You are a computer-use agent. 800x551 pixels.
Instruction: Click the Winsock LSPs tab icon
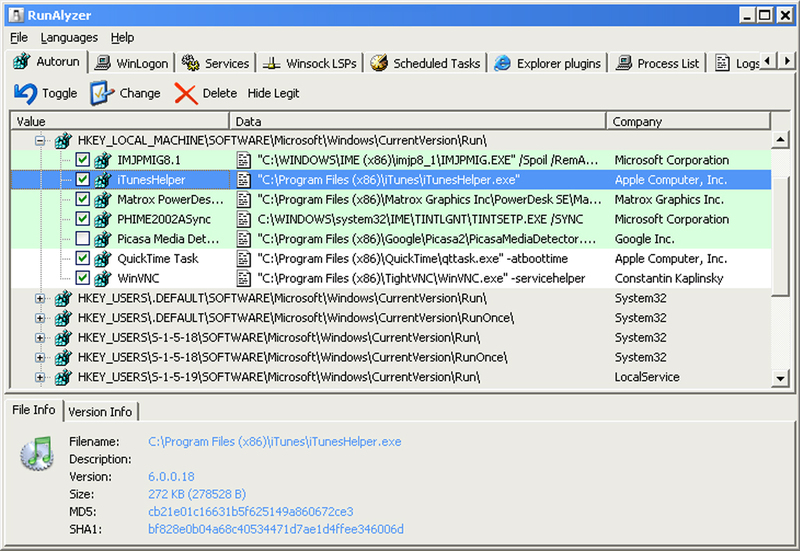271,63
